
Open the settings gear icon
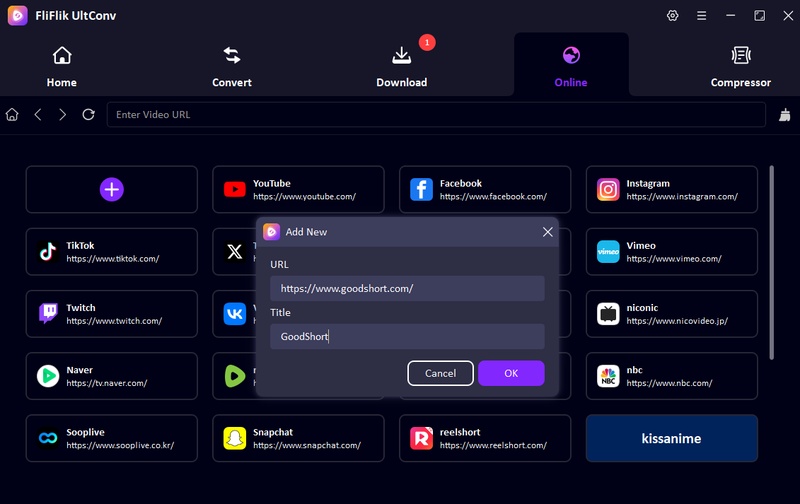pos(672,16)
